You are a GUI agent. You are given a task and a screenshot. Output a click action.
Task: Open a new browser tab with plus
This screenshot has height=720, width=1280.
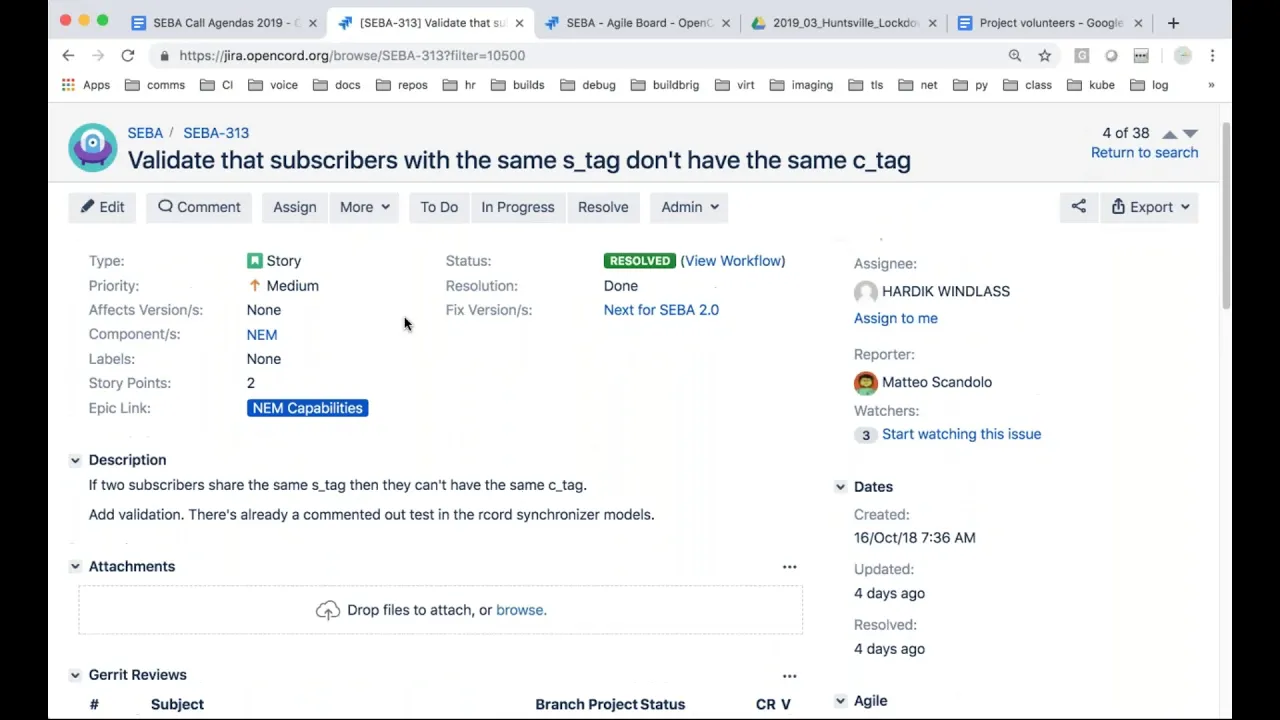click(x=1173, y=23)
